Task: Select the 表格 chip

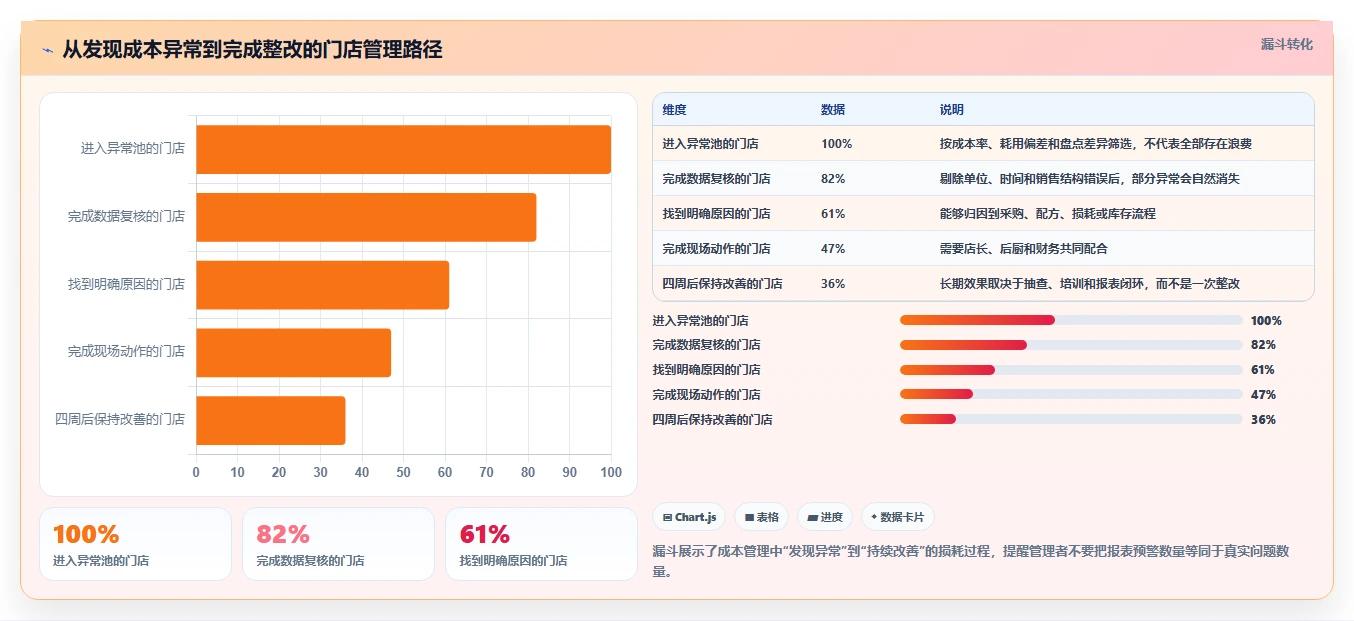Action: point(761,517)
